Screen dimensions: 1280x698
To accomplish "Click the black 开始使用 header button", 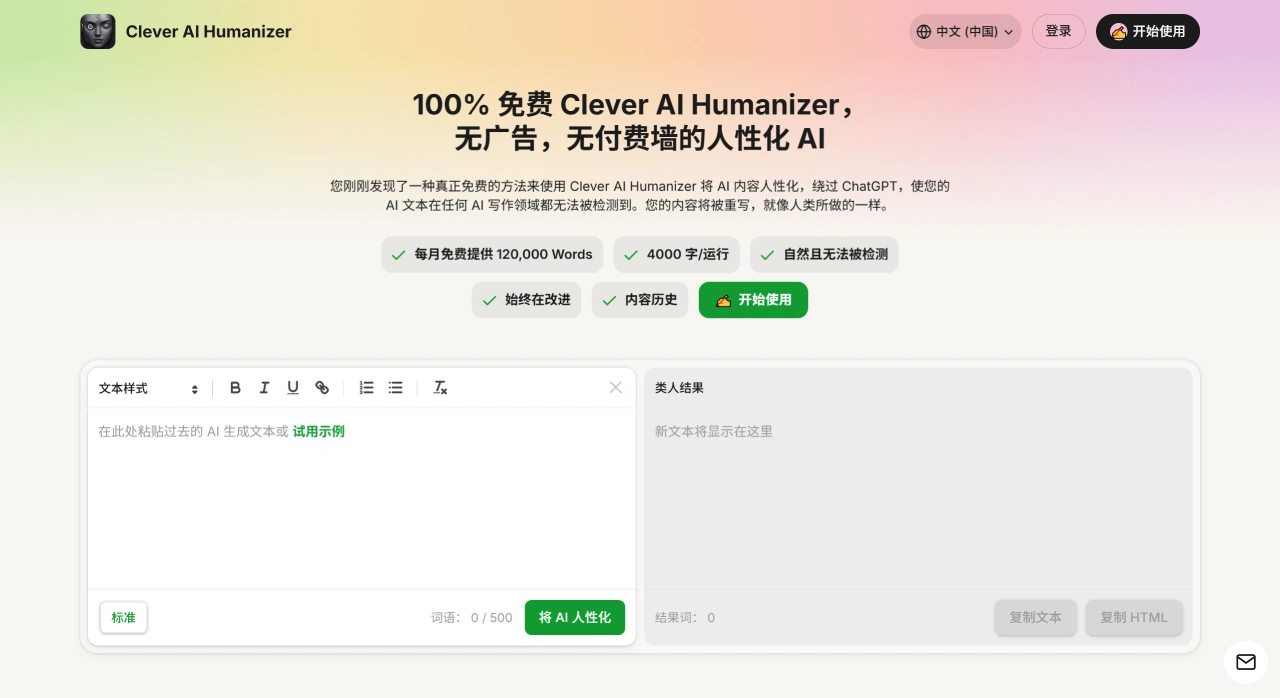I will coord(1147,32).
